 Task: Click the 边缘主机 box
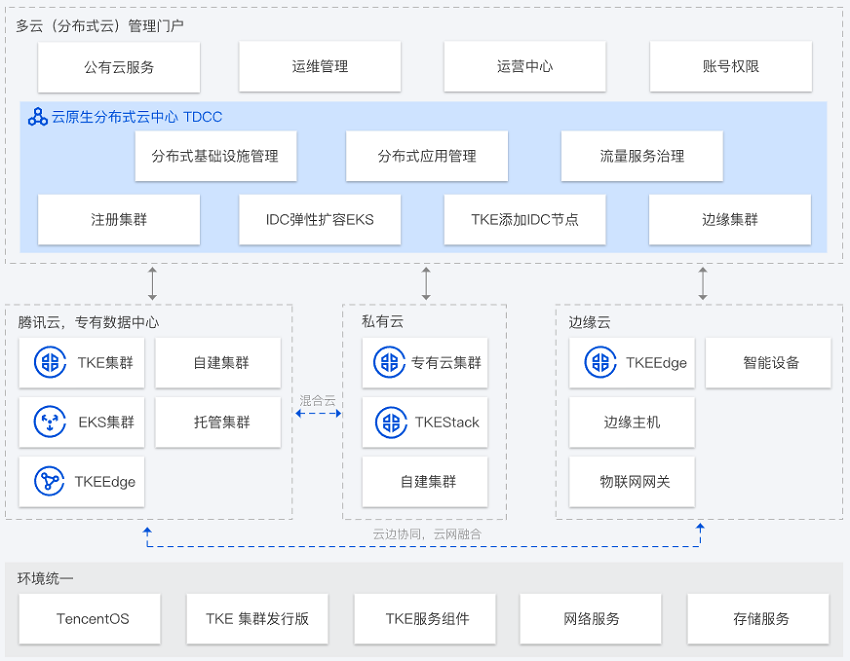click(x=632, y=422)
